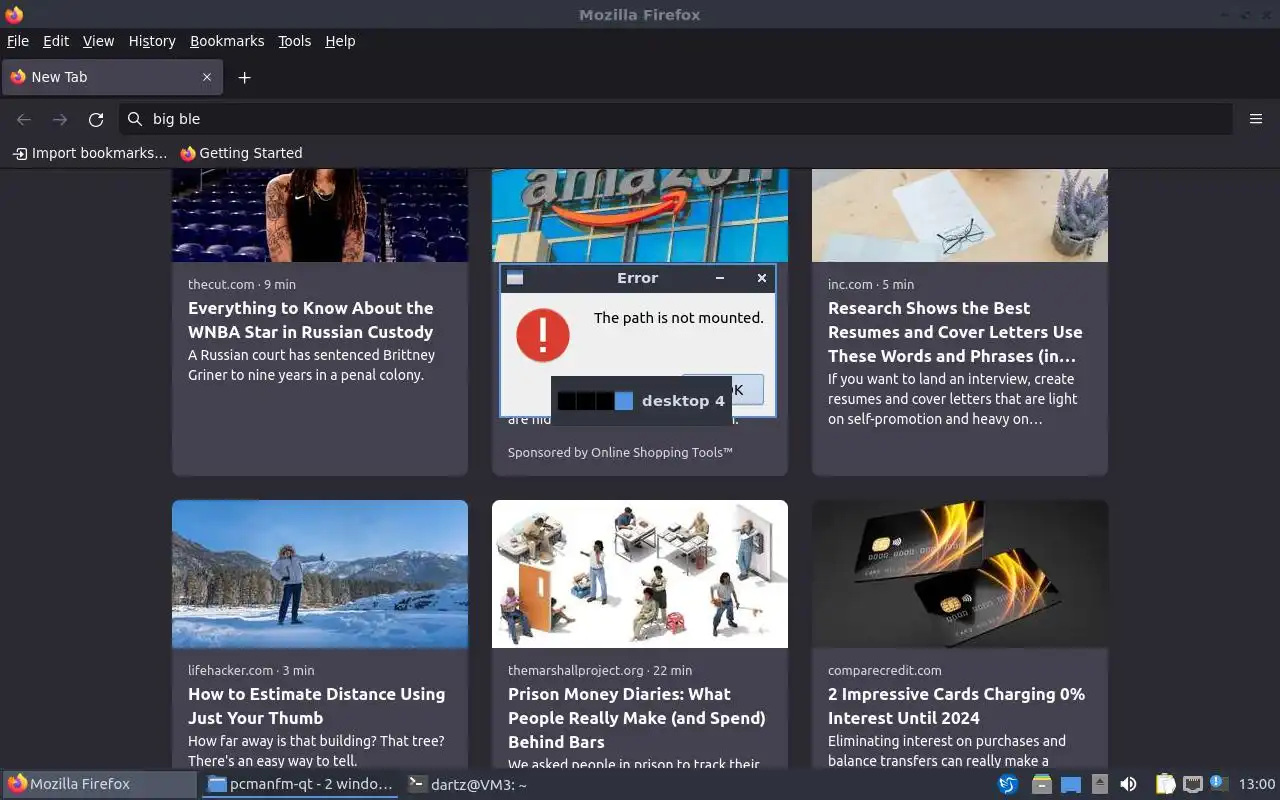
Task: Click the forward navigation arrow
Action: (x=60, y=119)
